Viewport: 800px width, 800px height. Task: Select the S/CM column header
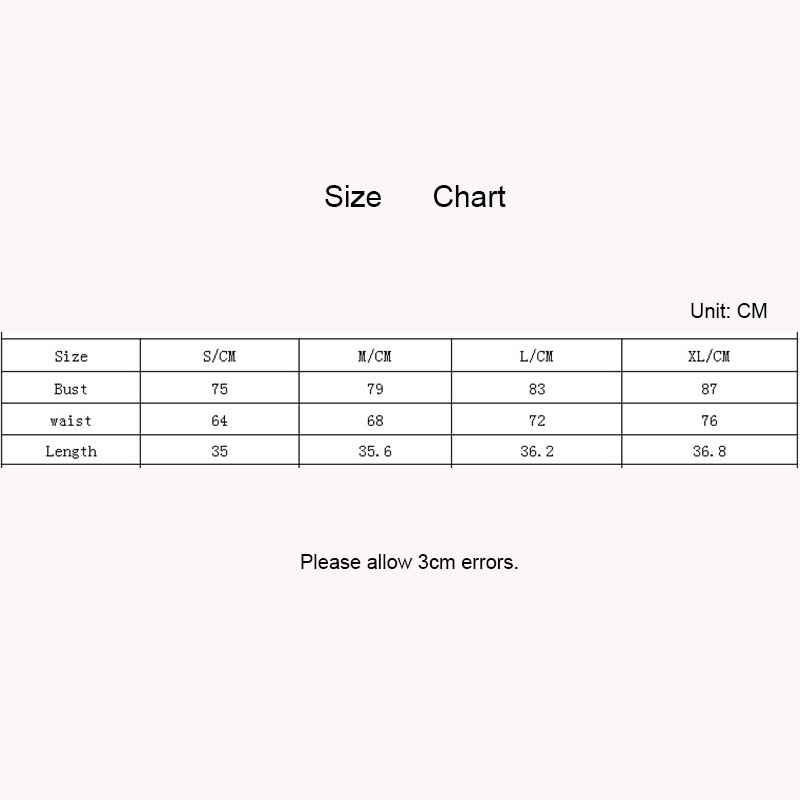(219, 357)
